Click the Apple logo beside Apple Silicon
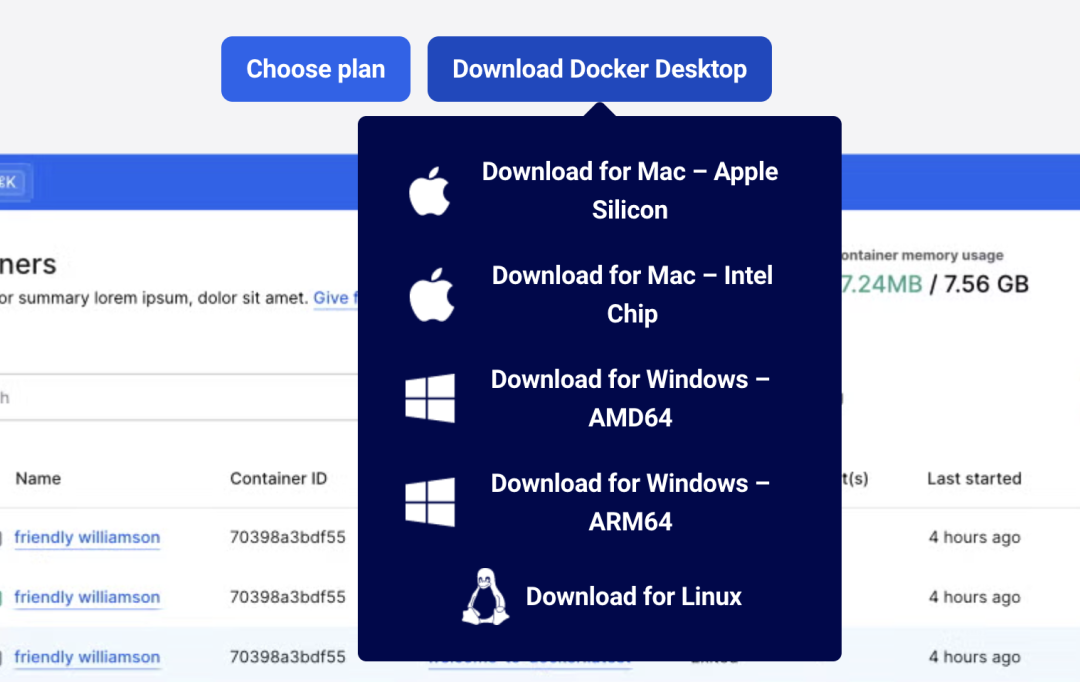Viewport: 1080px width, 682px height. [x=430, y=191]
